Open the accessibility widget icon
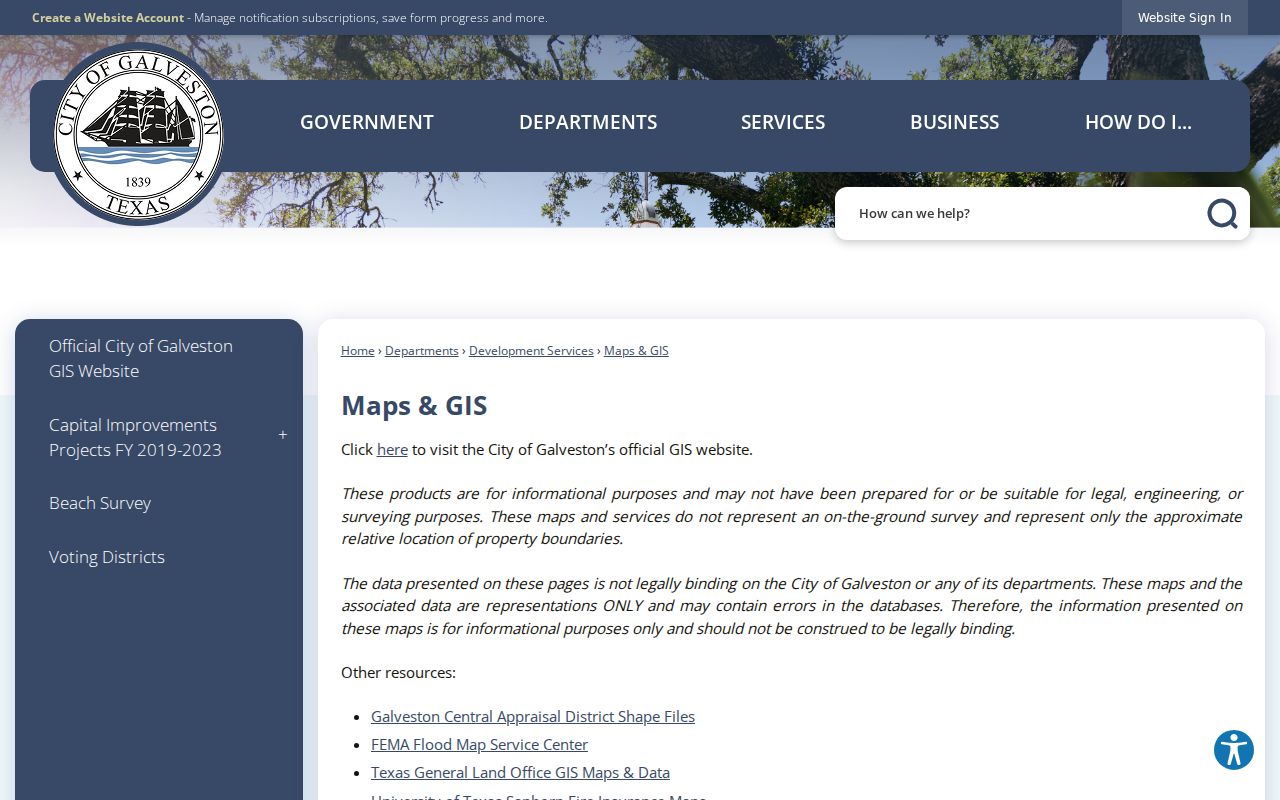 click(1234, 750)
